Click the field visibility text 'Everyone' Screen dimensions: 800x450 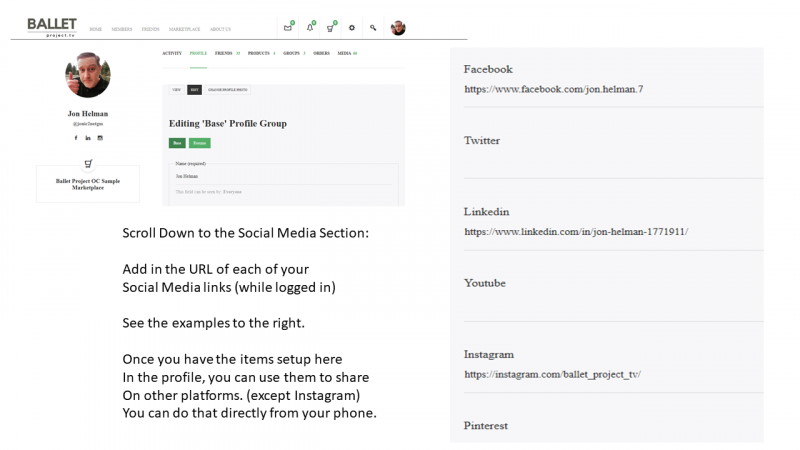coord(232,192)
